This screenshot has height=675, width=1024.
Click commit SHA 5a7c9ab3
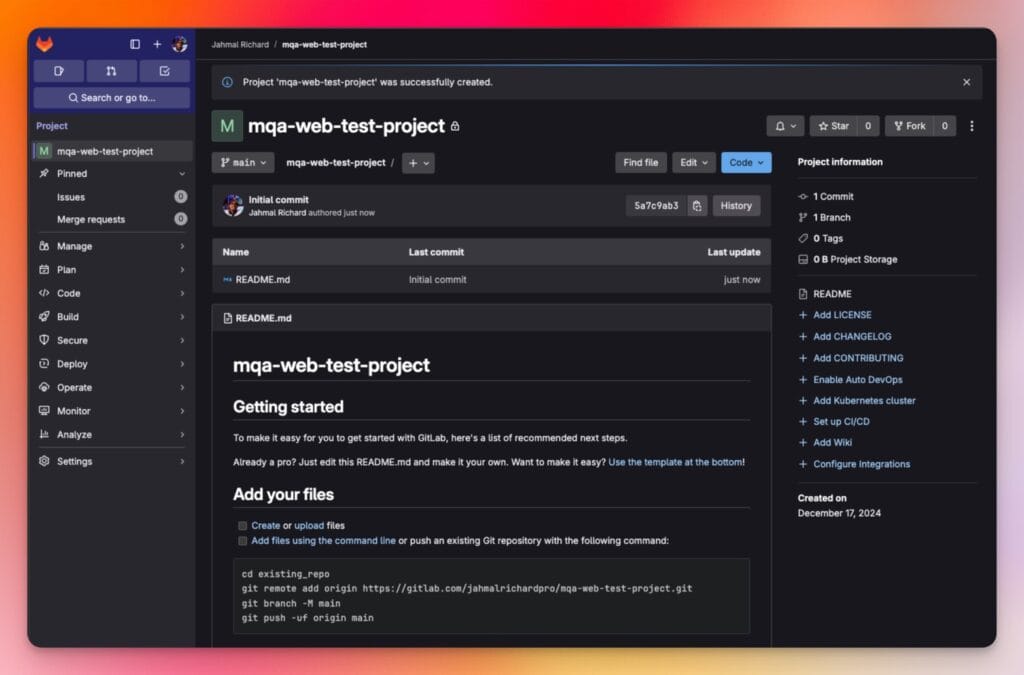[x=656, y=206]
